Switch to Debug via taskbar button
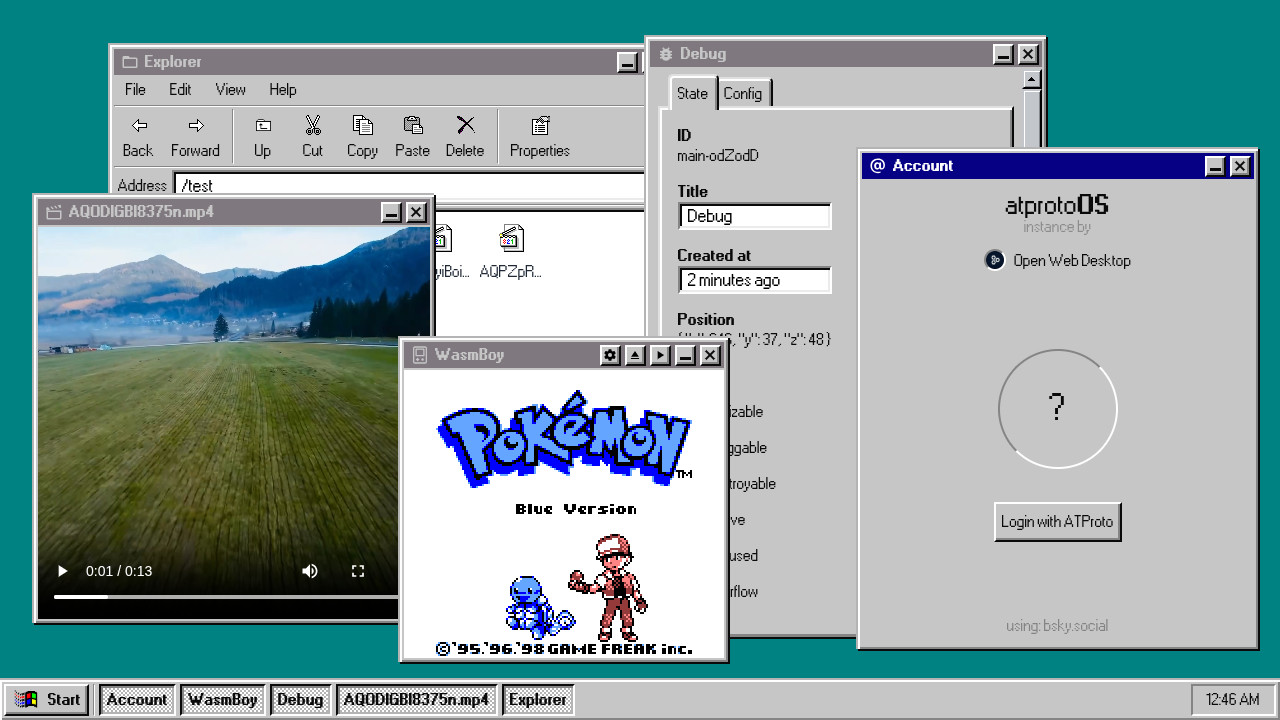This screenshot has width=1280, height=720. 300,699
